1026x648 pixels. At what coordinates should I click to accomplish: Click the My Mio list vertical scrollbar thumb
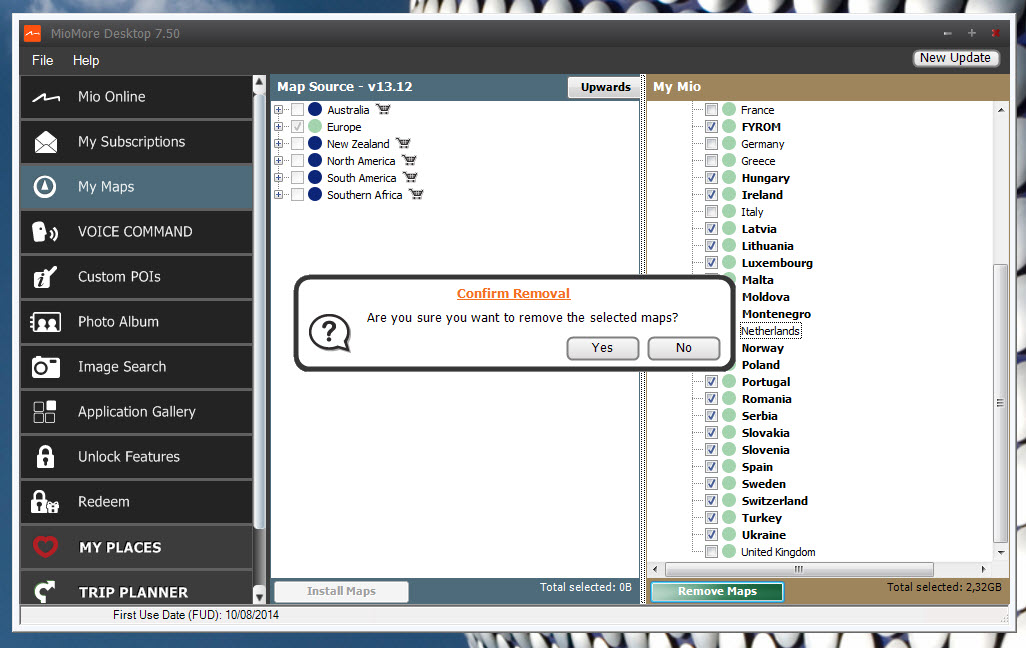pyautogui.click(x=1000, y=403)
